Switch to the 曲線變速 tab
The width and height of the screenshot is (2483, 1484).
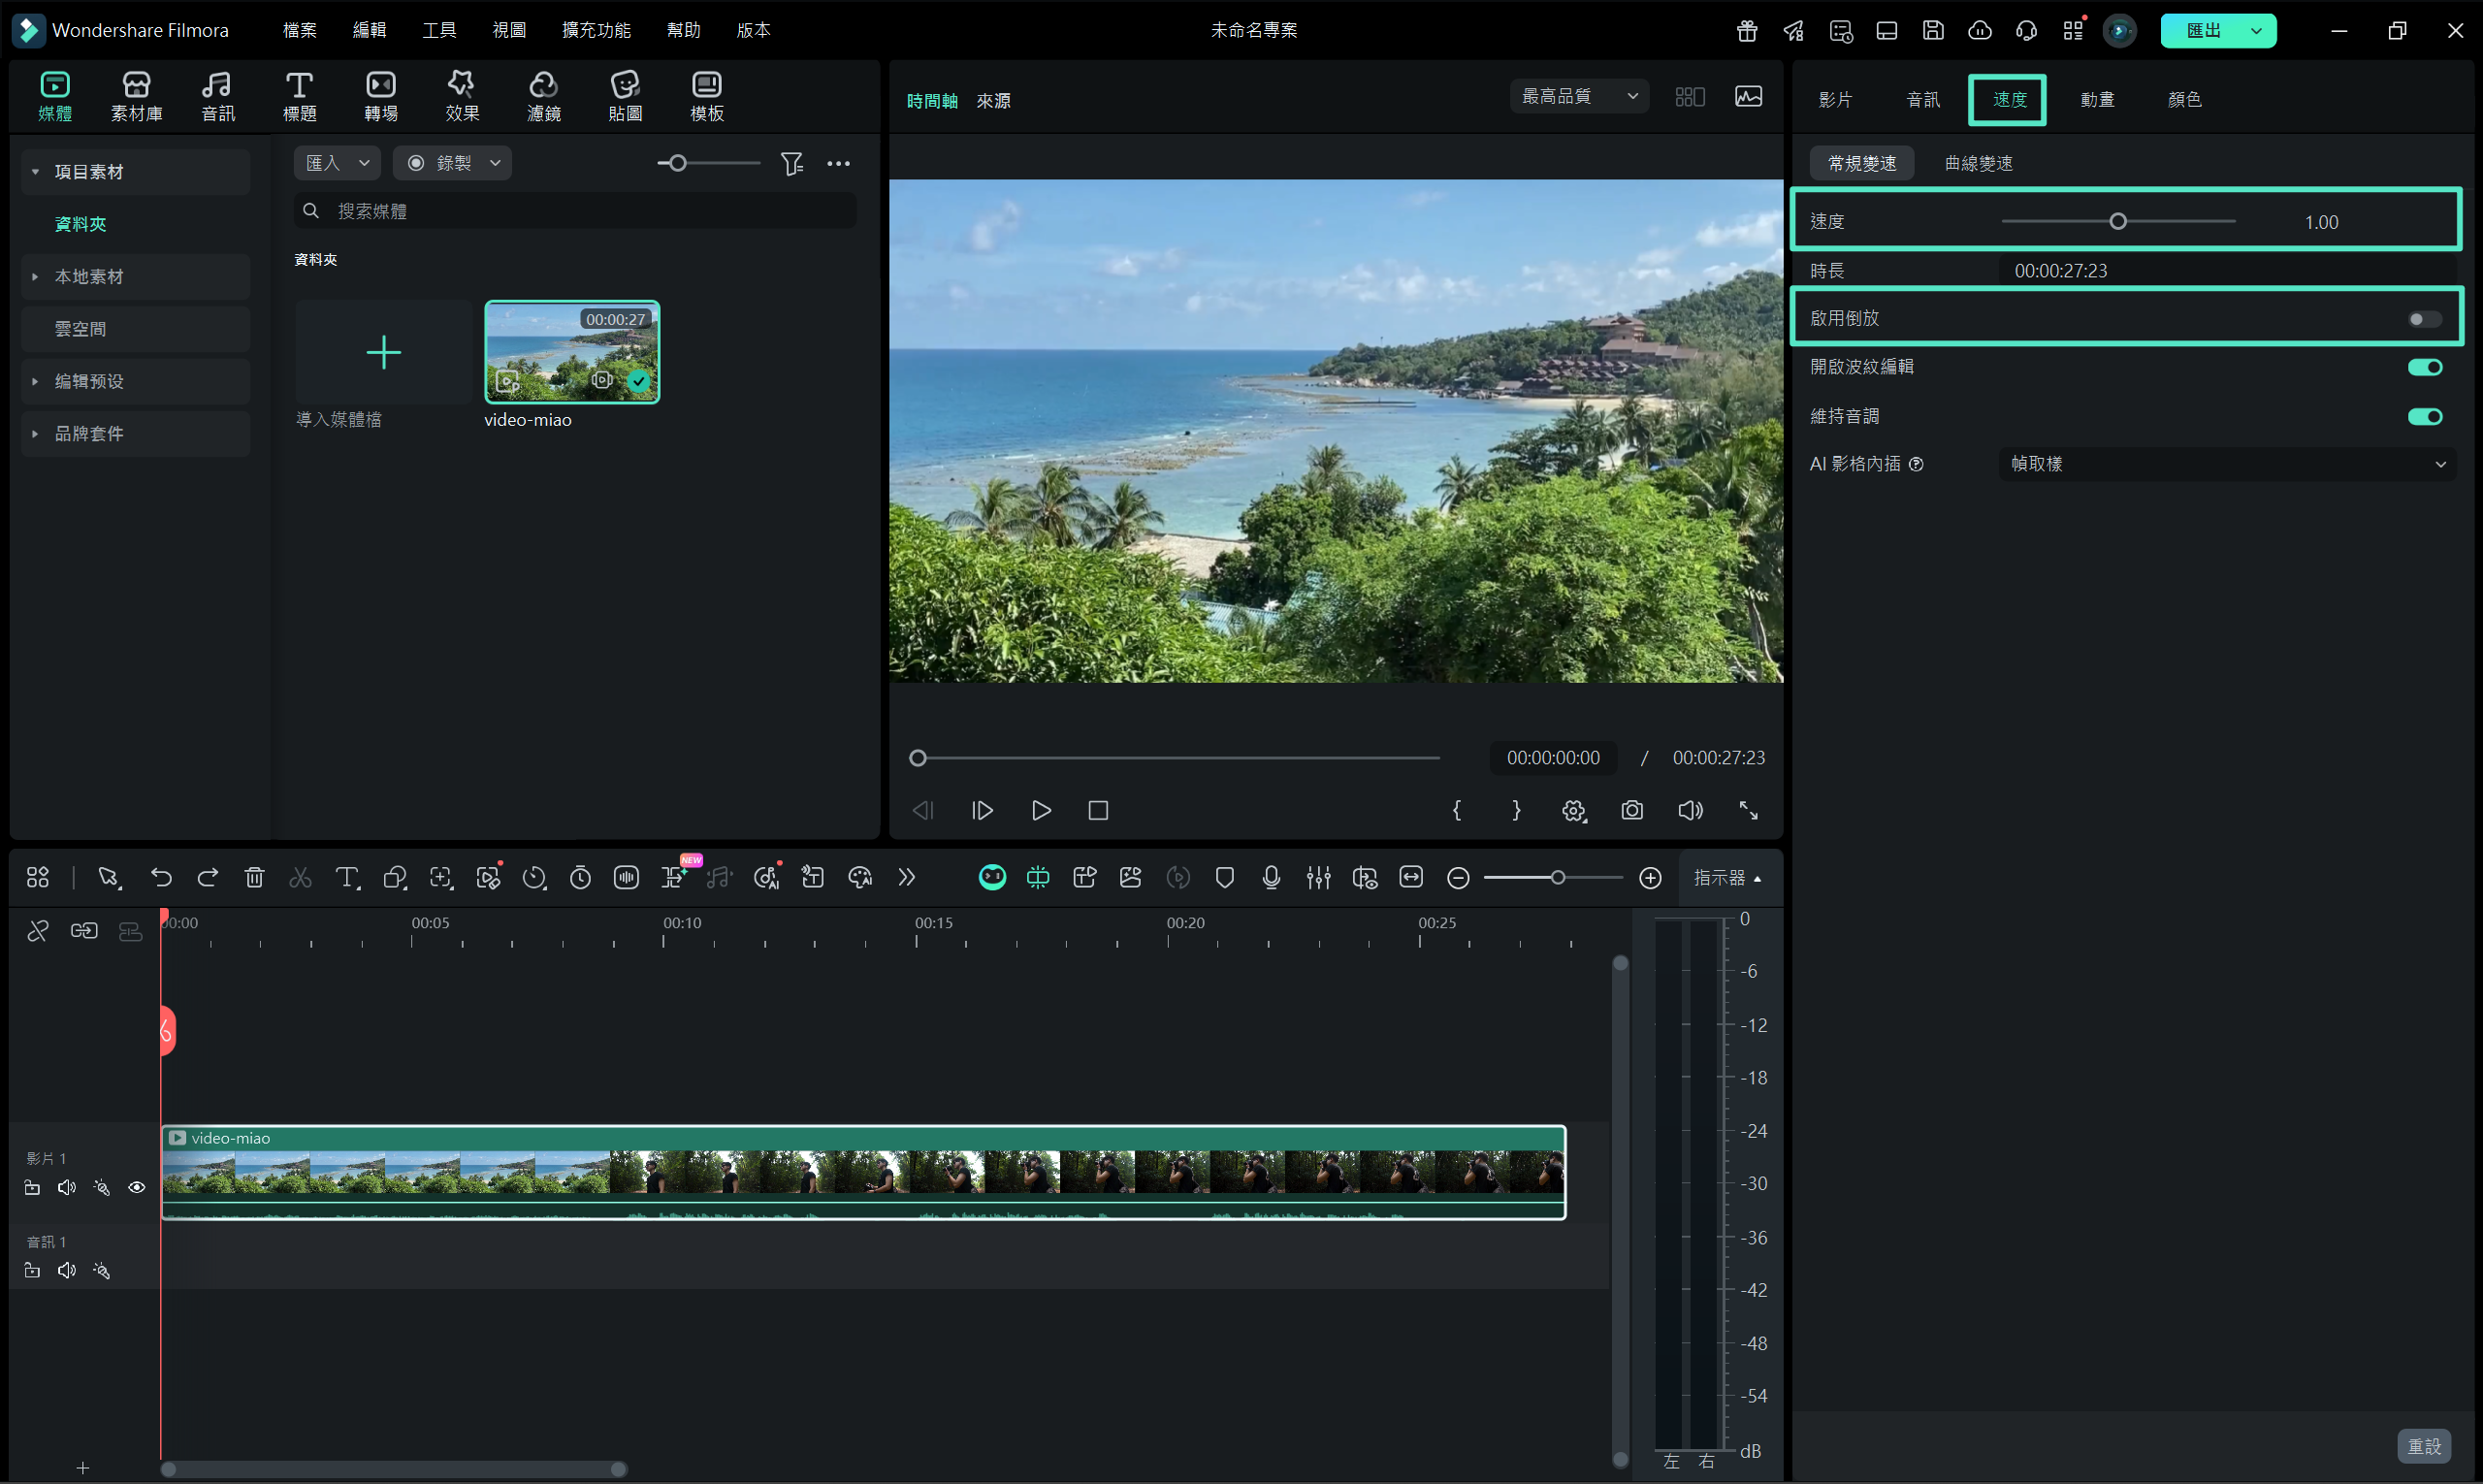tap(1977, 163)
